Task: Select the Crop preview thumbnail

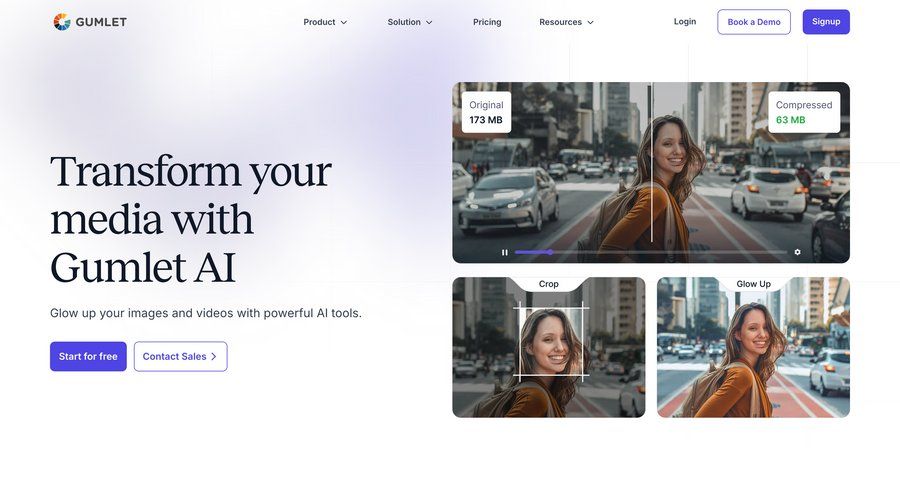Action: tap(549, 347)
